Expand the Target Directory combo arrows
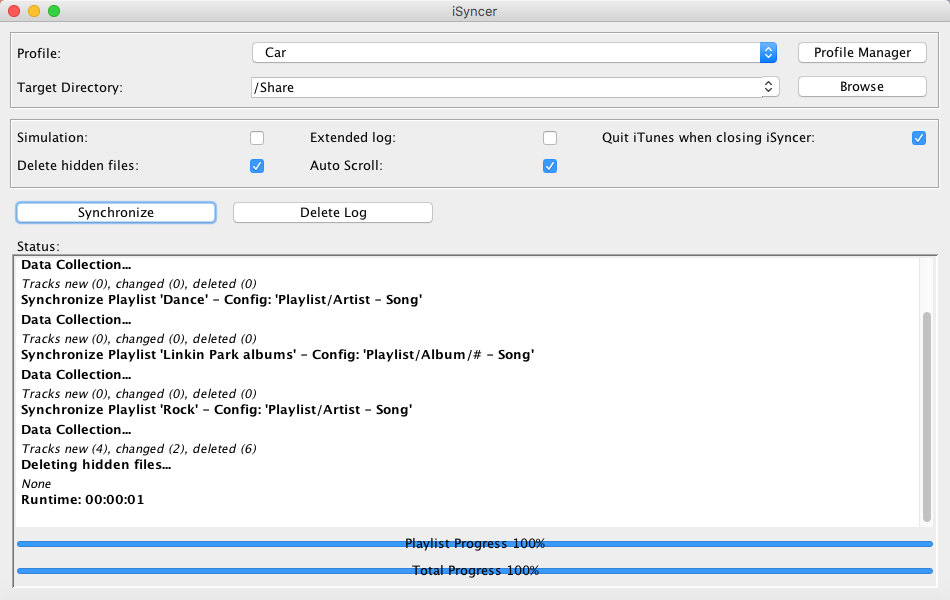Screen dimensions: 950x600 pos(768,87)
